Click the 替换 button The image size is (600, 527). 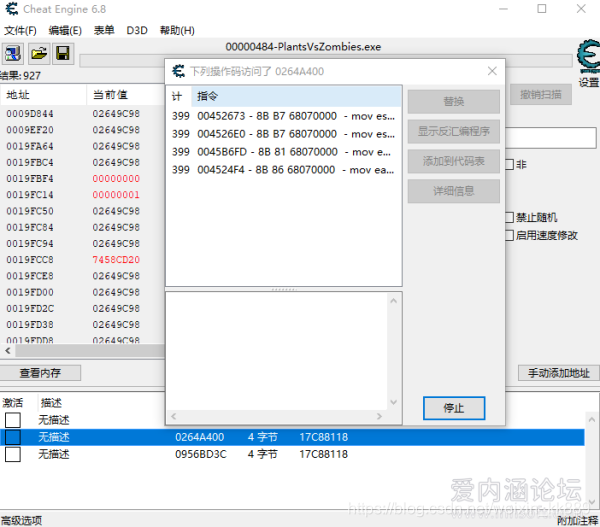[453, 101]
